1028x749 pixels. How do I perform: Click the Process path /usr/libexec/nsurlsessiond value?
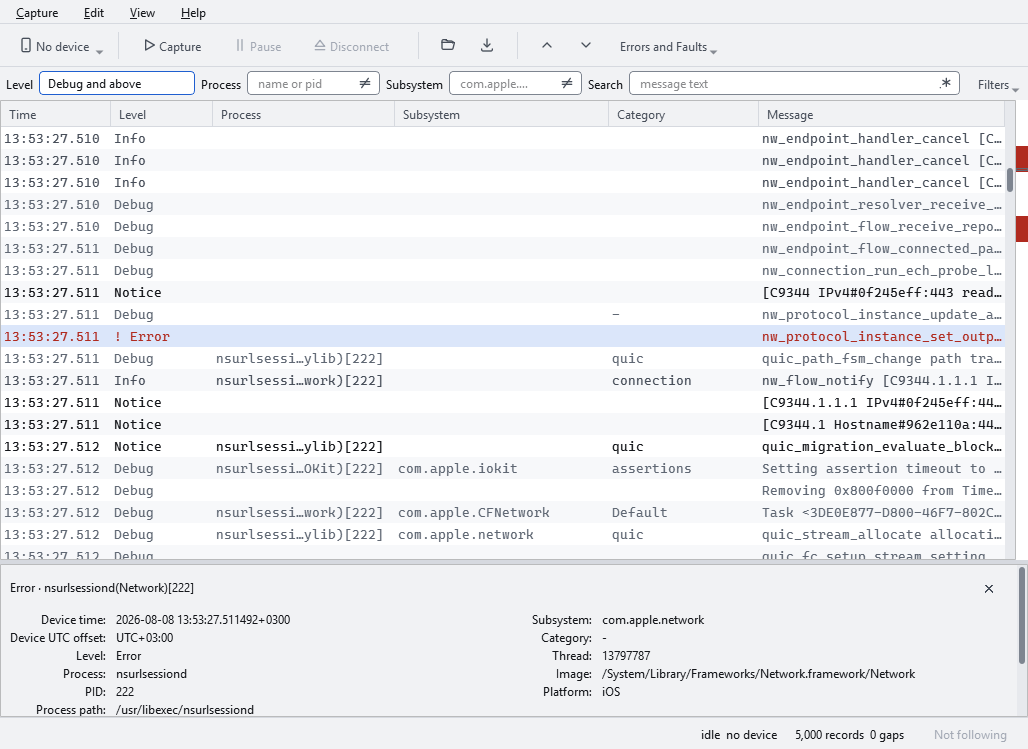coord(185,710)
